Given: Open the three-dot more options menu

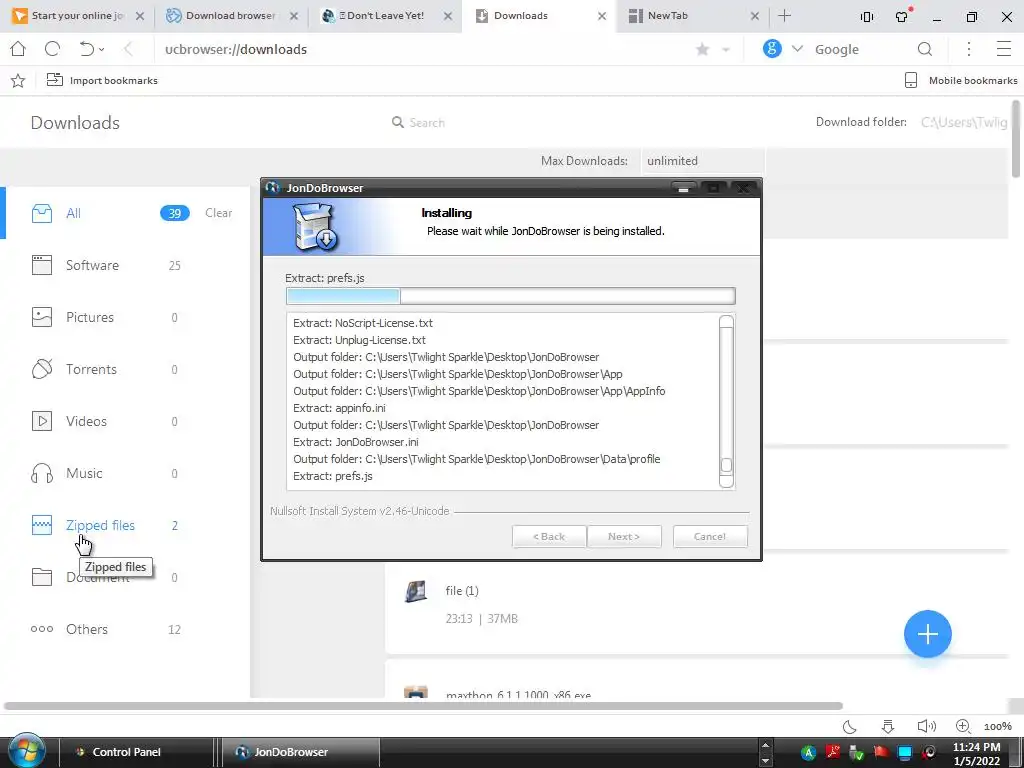Looking at the screenshot, I should coord(968,49).
